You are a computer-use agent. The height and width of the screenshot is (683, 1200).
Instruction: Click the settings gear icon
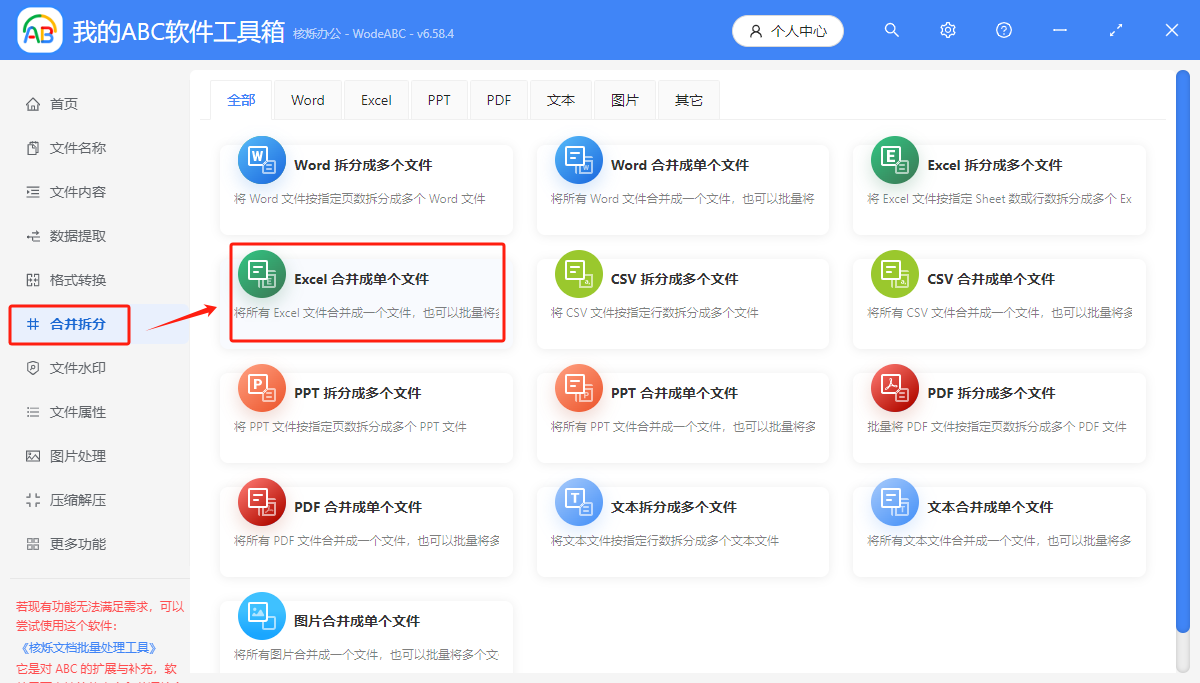(x=947, y=30)
